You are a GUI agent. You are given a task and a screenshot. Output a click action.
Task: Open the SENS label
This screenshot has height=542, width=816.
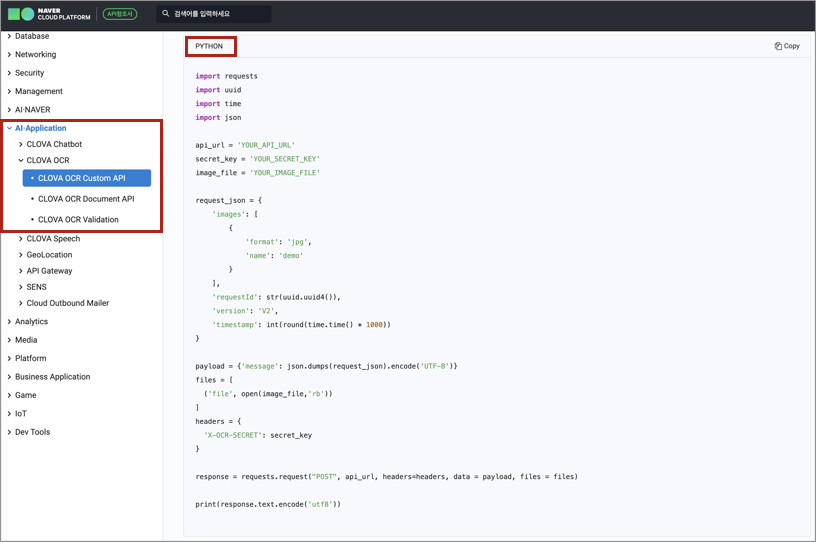[36, 287]
